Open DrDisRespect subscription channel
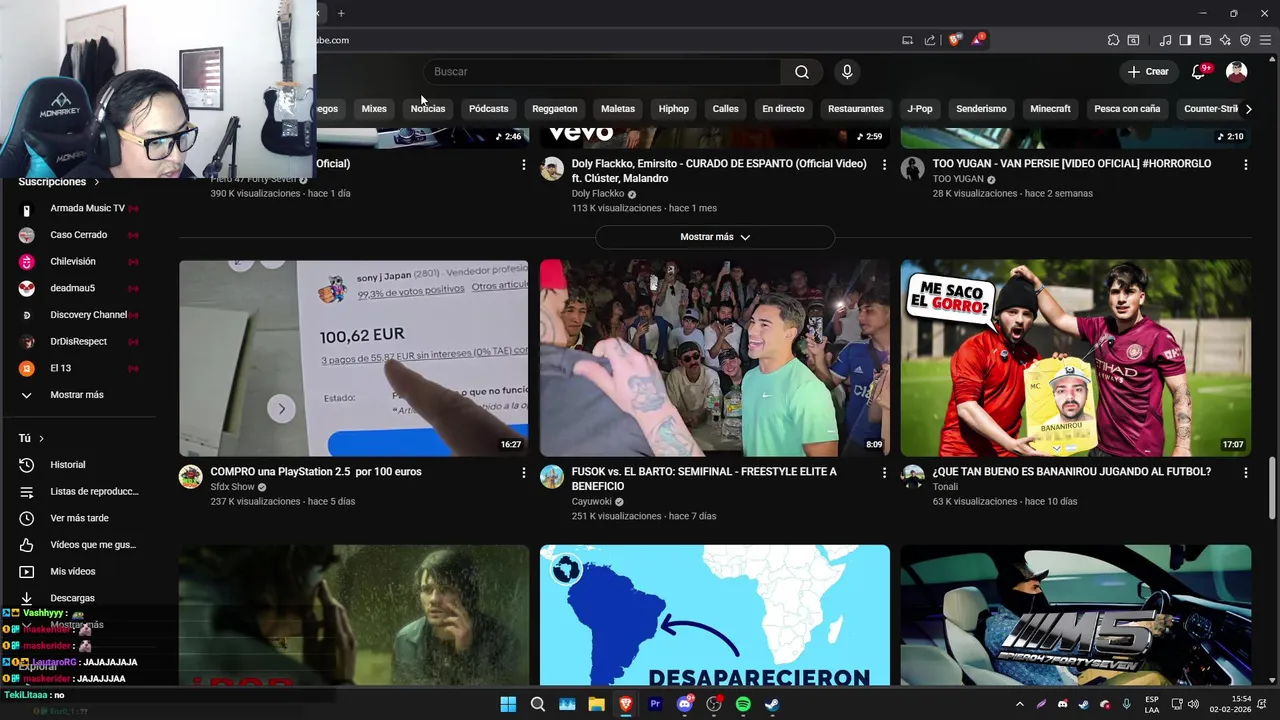The height and width of the screenshot is (720, 1280). click(x=77, y=342)
